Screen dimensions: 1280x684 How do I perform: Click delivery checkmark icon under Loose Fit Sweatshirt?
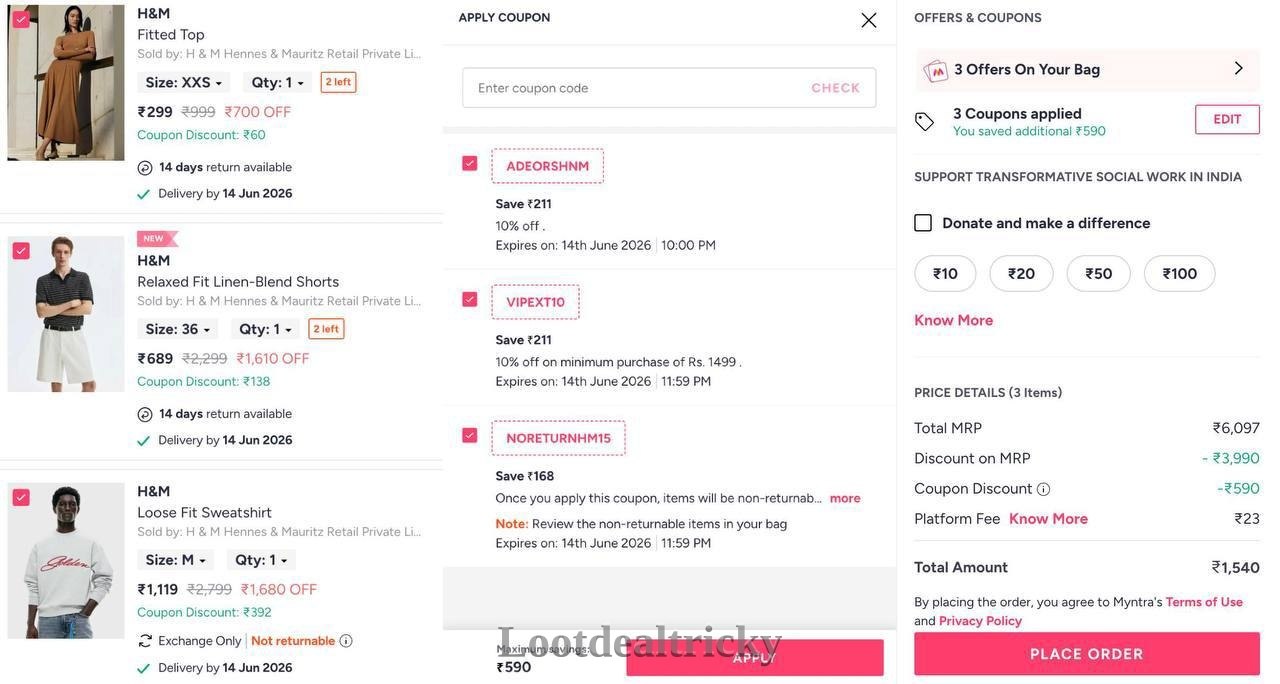(x=144, y=669)
